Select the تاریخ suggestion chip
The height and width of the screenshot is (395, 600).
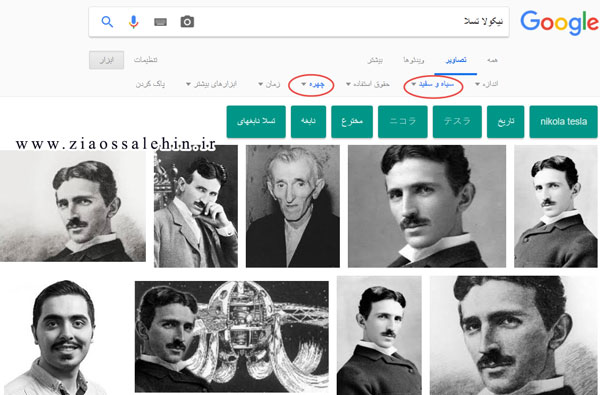(505, 122)
